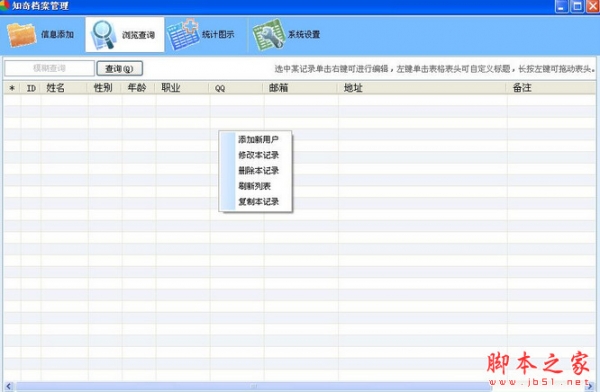Click the horizontal scrollbar thumb
Viewport: 600px width, 392px height.
point(253,386)
